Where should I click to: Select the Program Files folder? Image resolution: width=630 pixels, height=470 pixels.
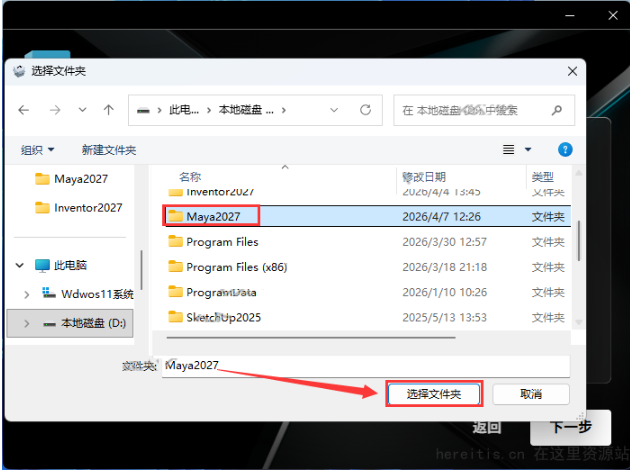[x=368, y=242]
